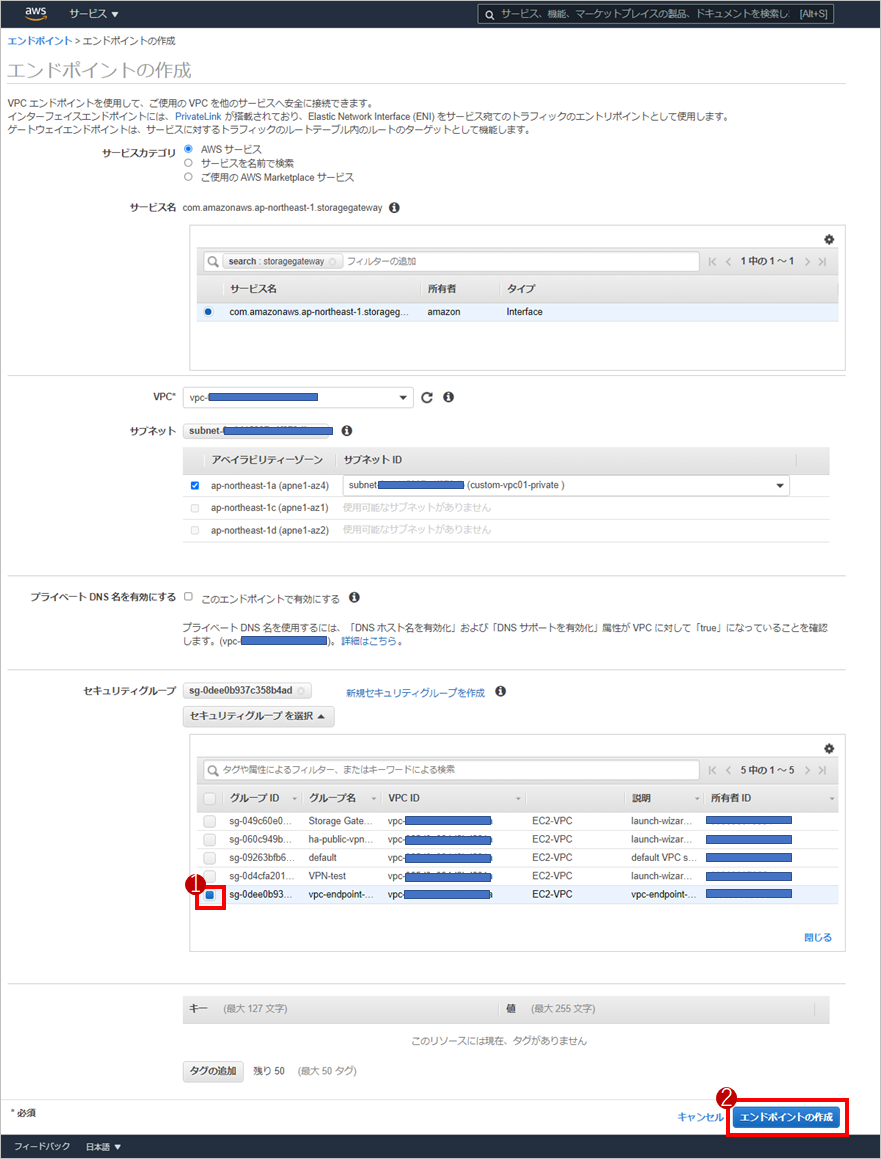Viewport: 881px width, 1159px height.
Task: Remove the storagegateway search filter chip
Action: click(333, 262)
